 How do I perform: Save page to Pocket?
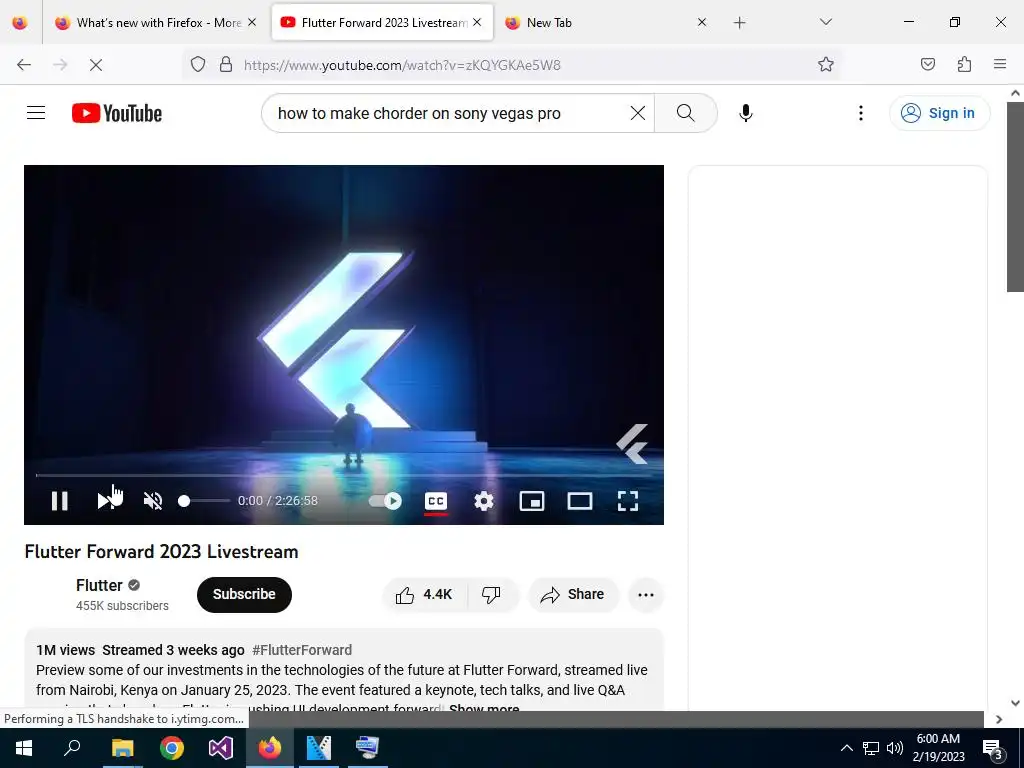tap(928, 64)
